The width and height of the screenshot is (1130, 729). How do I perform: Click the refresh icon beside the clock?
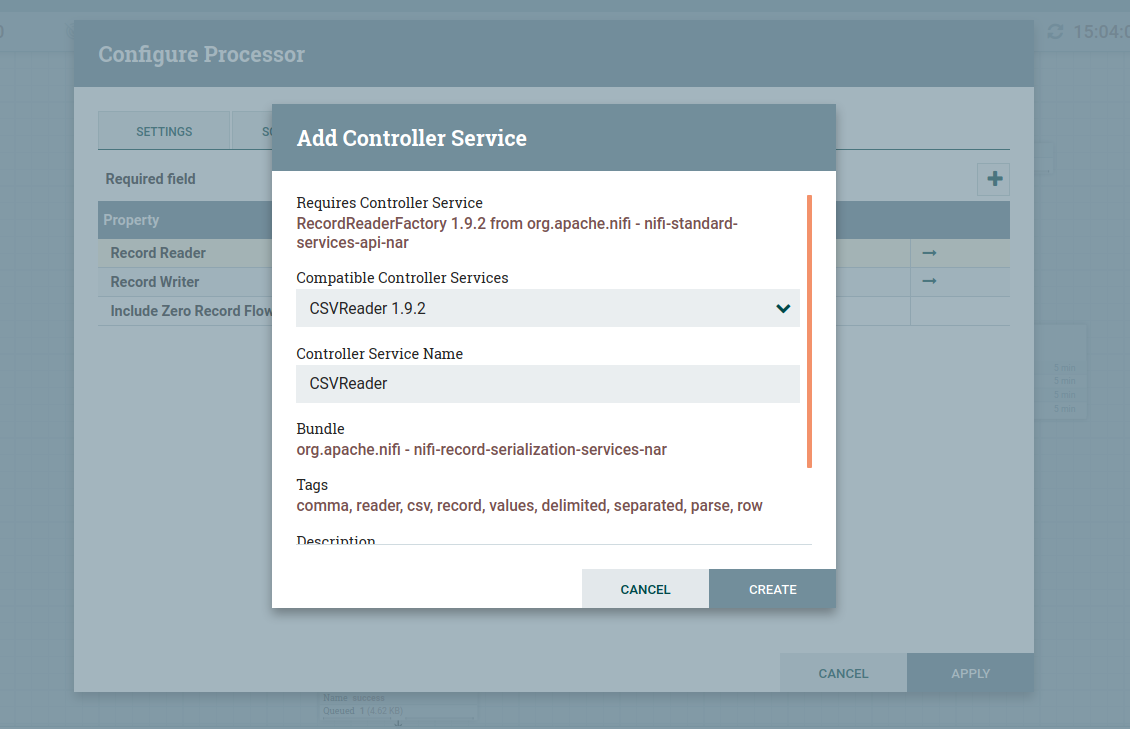point(1055,32)
